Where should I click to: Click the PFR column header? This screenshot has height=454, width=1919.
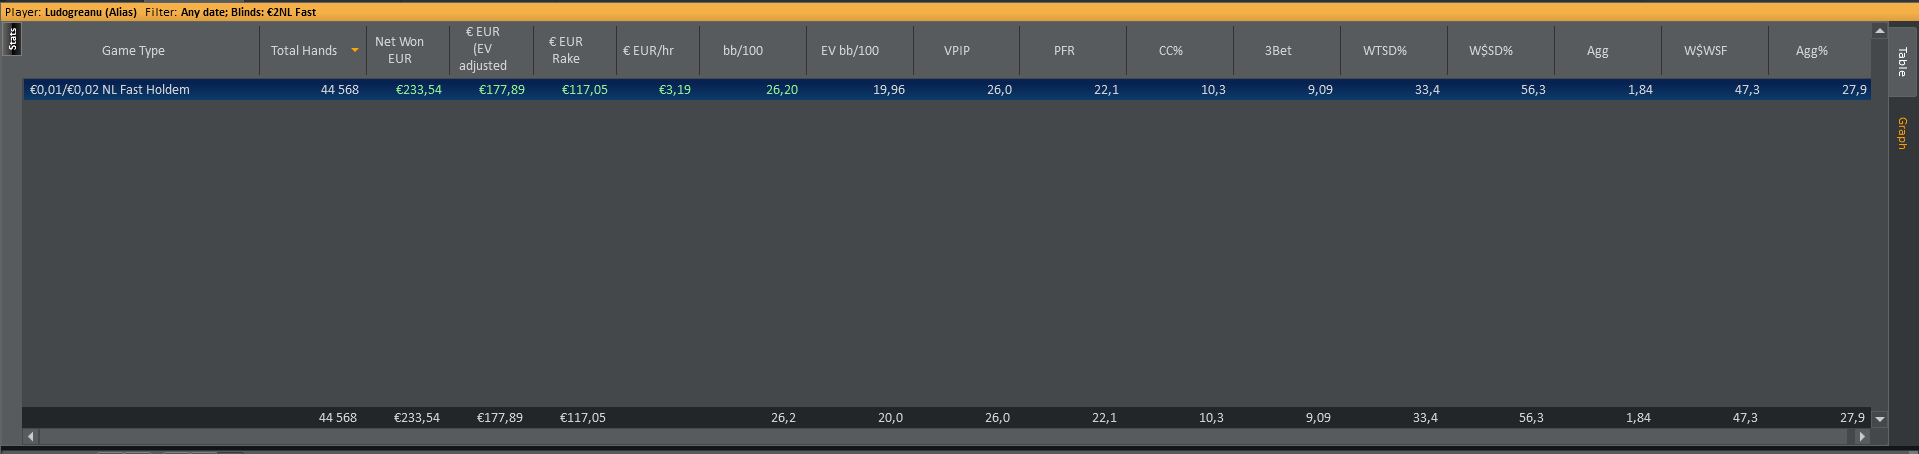pos(1064,50)
